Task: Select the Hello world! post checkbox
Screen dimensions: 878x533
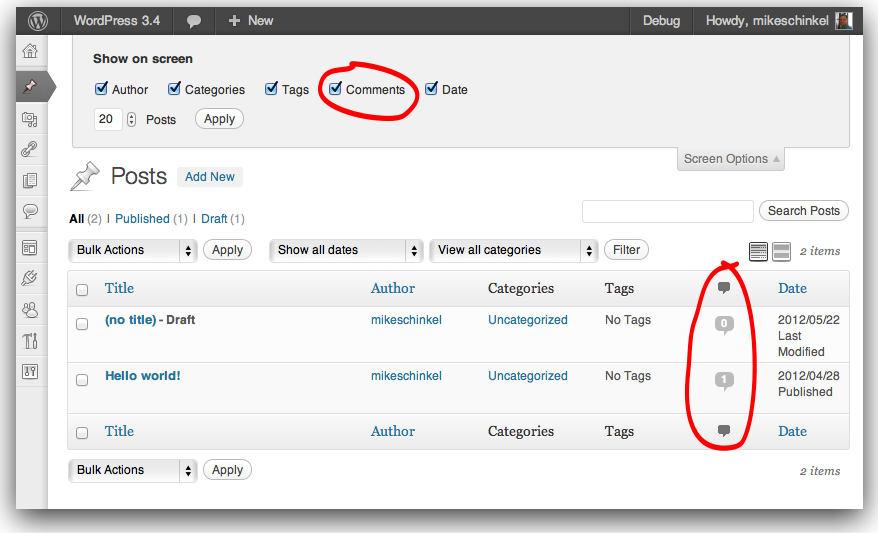Action: click(x=82, y=380)
